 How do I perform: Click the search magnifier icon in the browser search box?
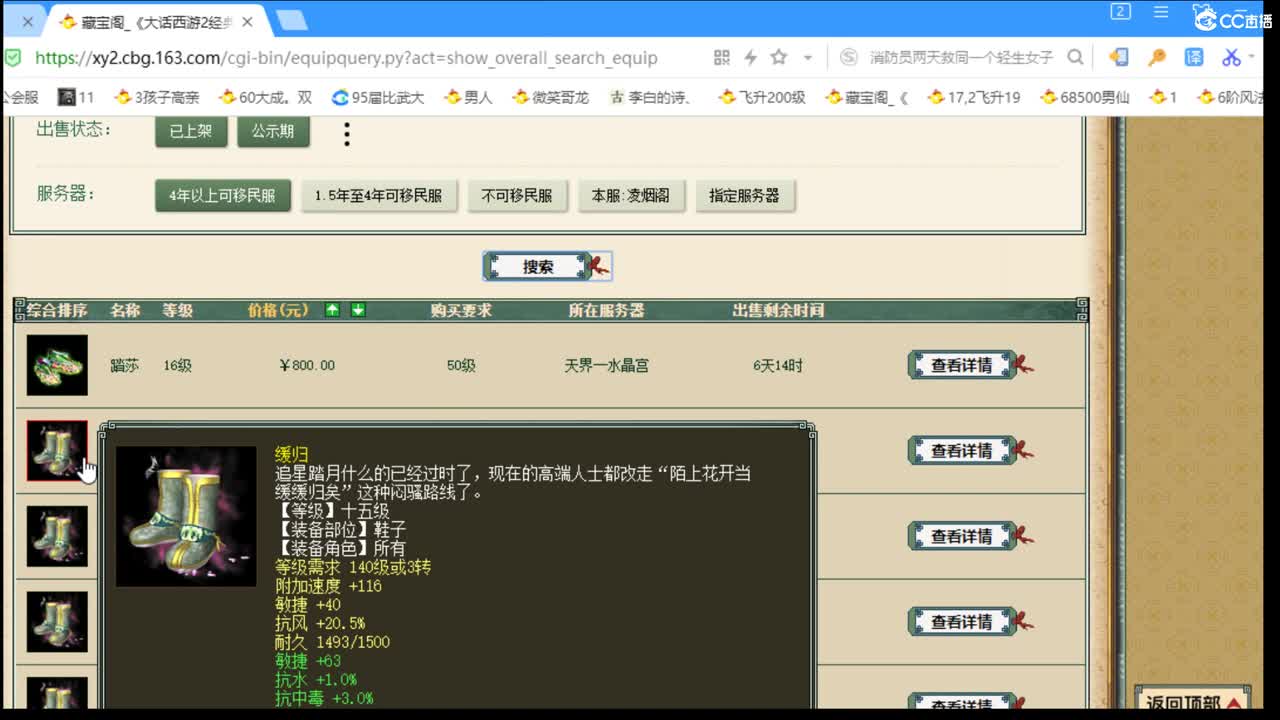1075,57
